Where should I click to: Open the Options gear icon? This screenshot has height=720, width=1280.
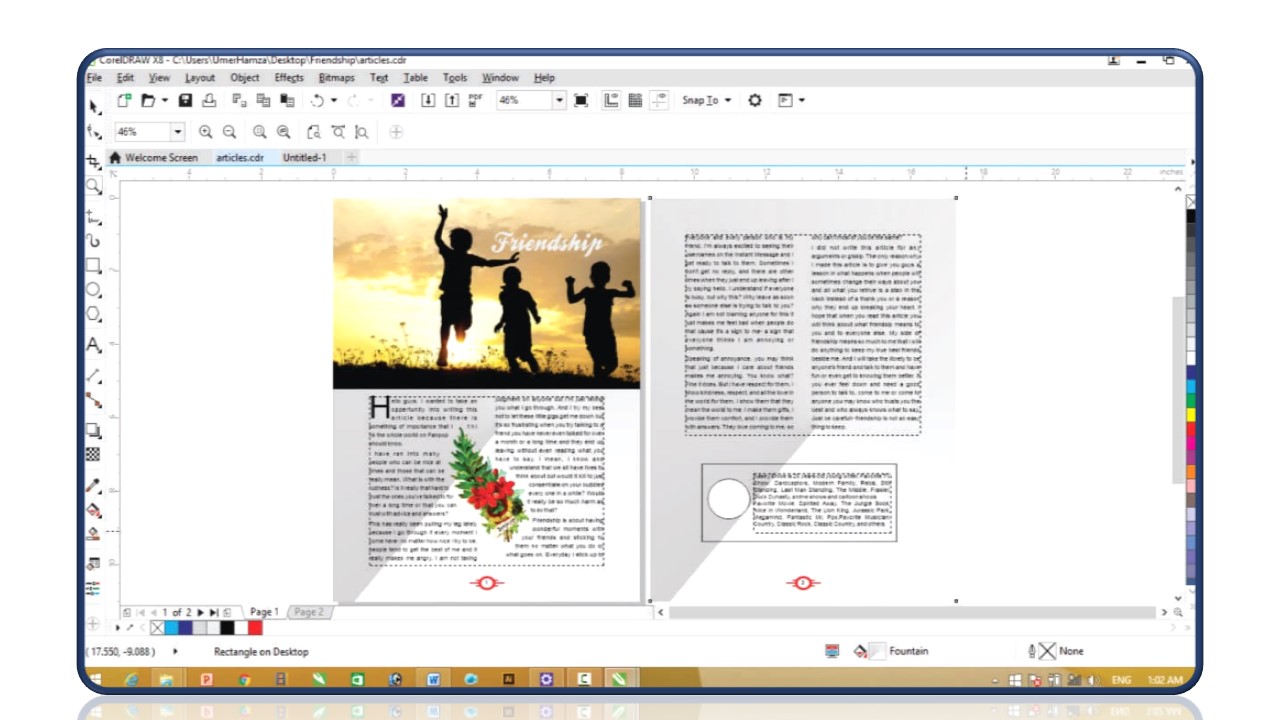755,100
